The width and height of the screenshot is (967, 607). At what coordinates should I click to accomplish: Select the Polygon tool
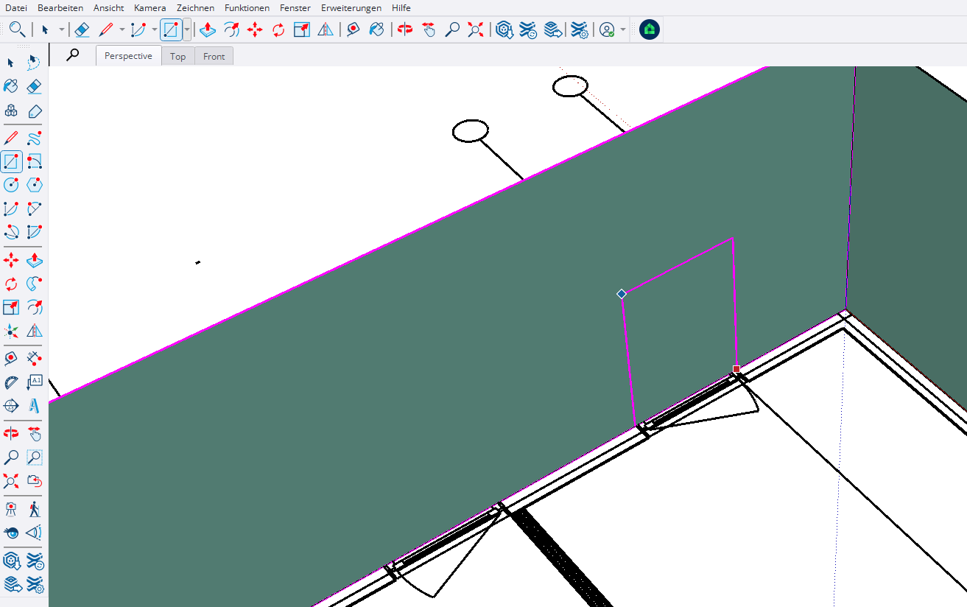(35, 184)
